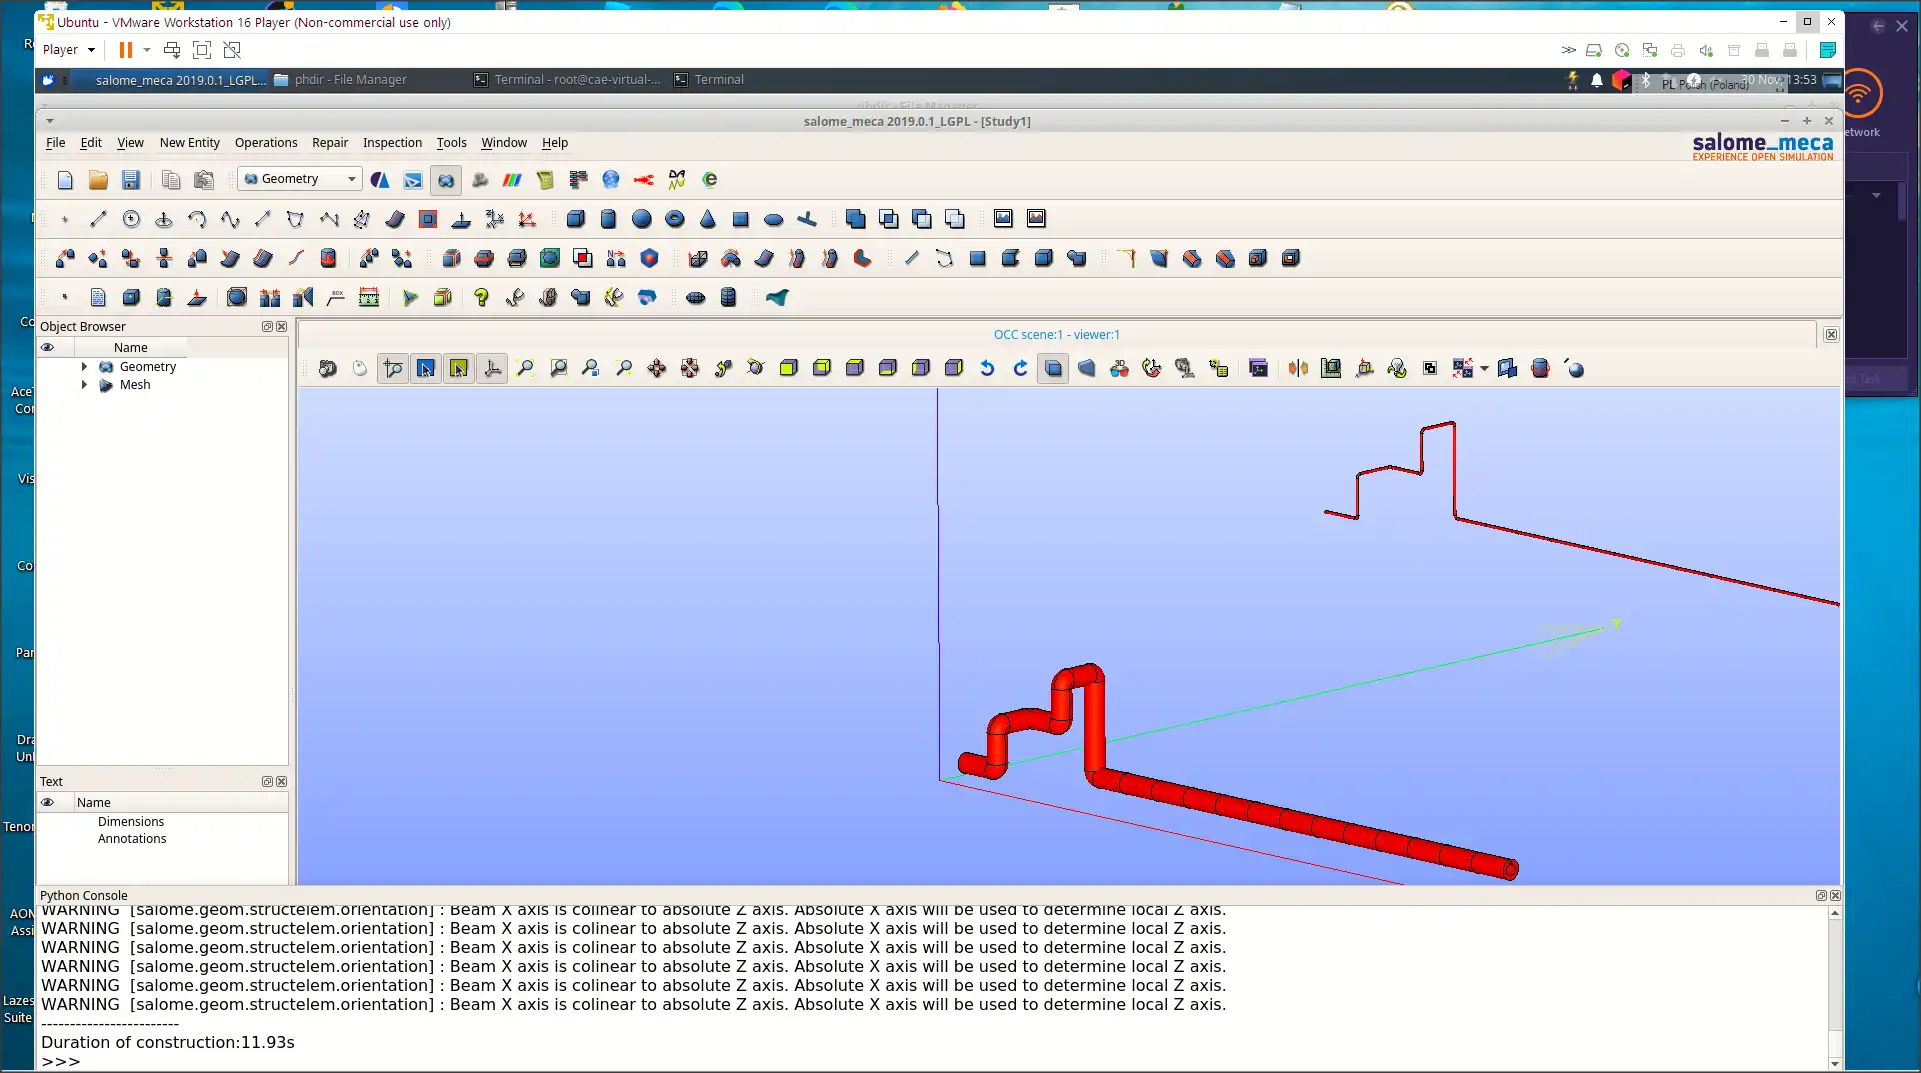Create a cylinder primitive
Screen dimensions: 1921x1073
(608, 219)
